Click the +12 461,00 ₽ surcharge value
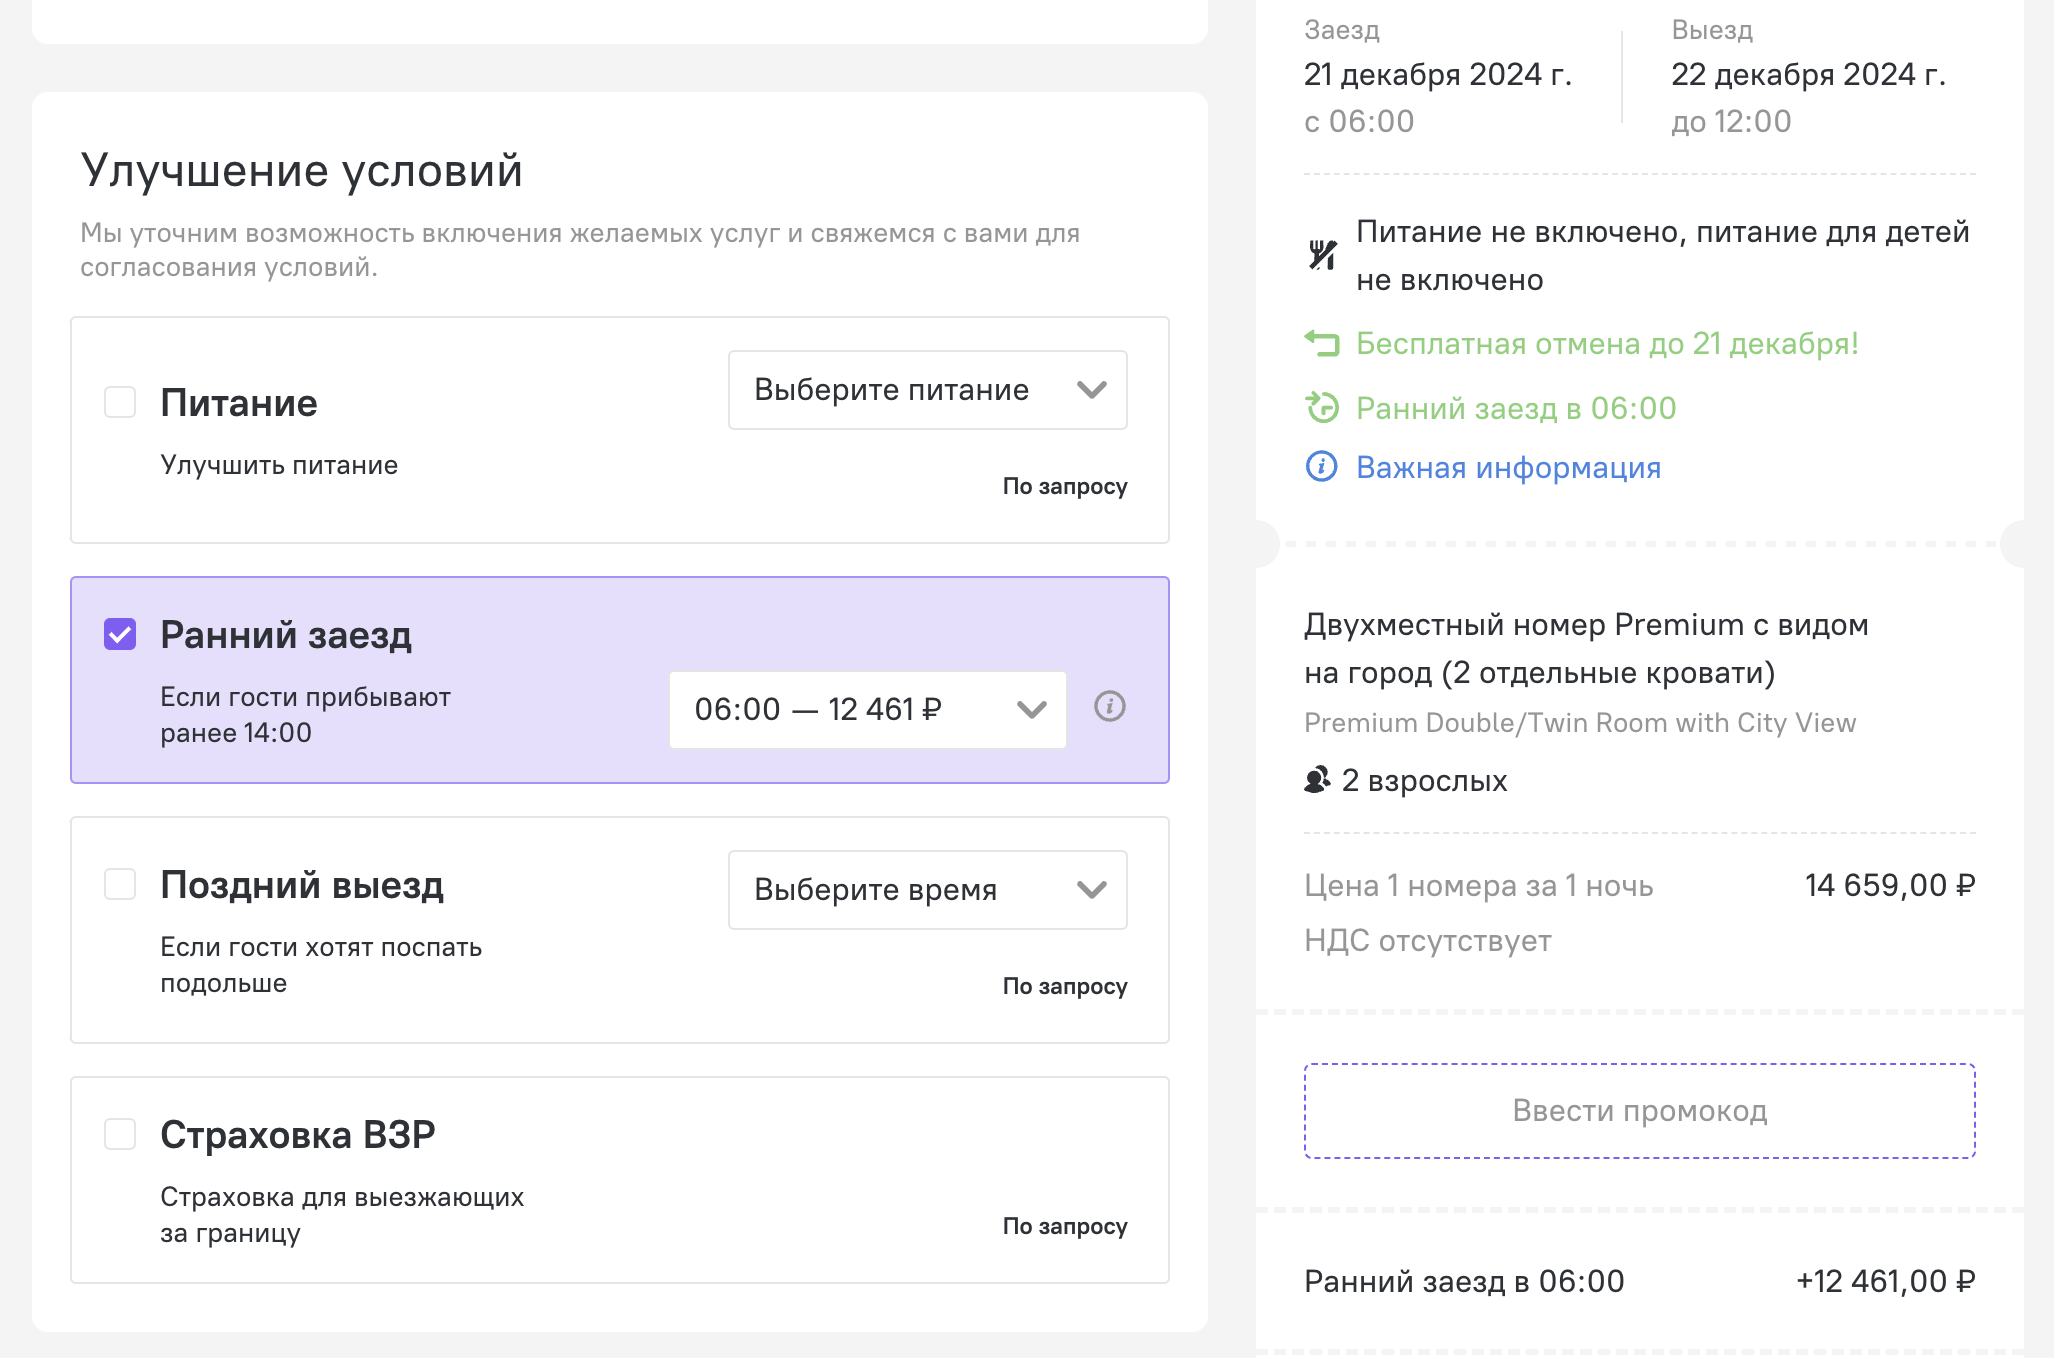The image size is (2054, 1358). click(1886, 1281)
